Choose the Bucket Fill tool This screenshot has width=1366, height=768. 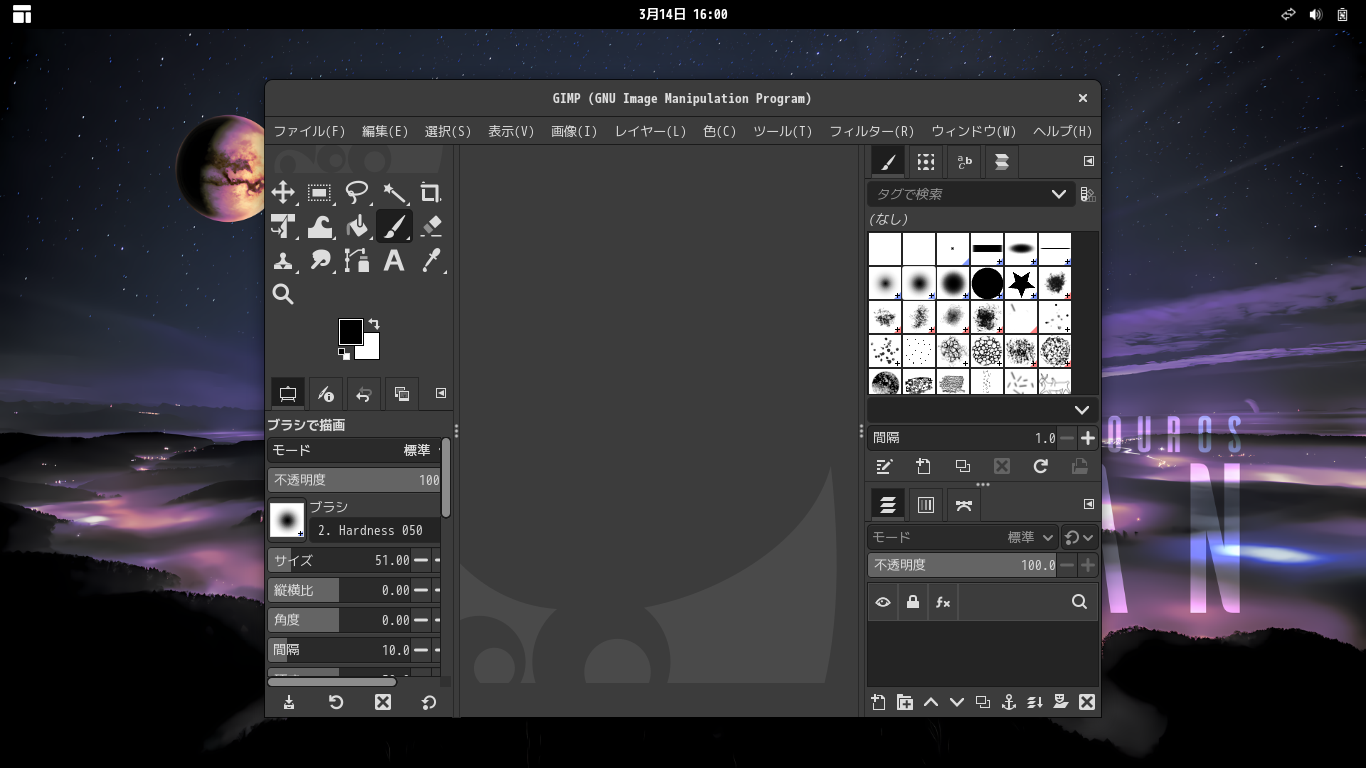(357, 227)
